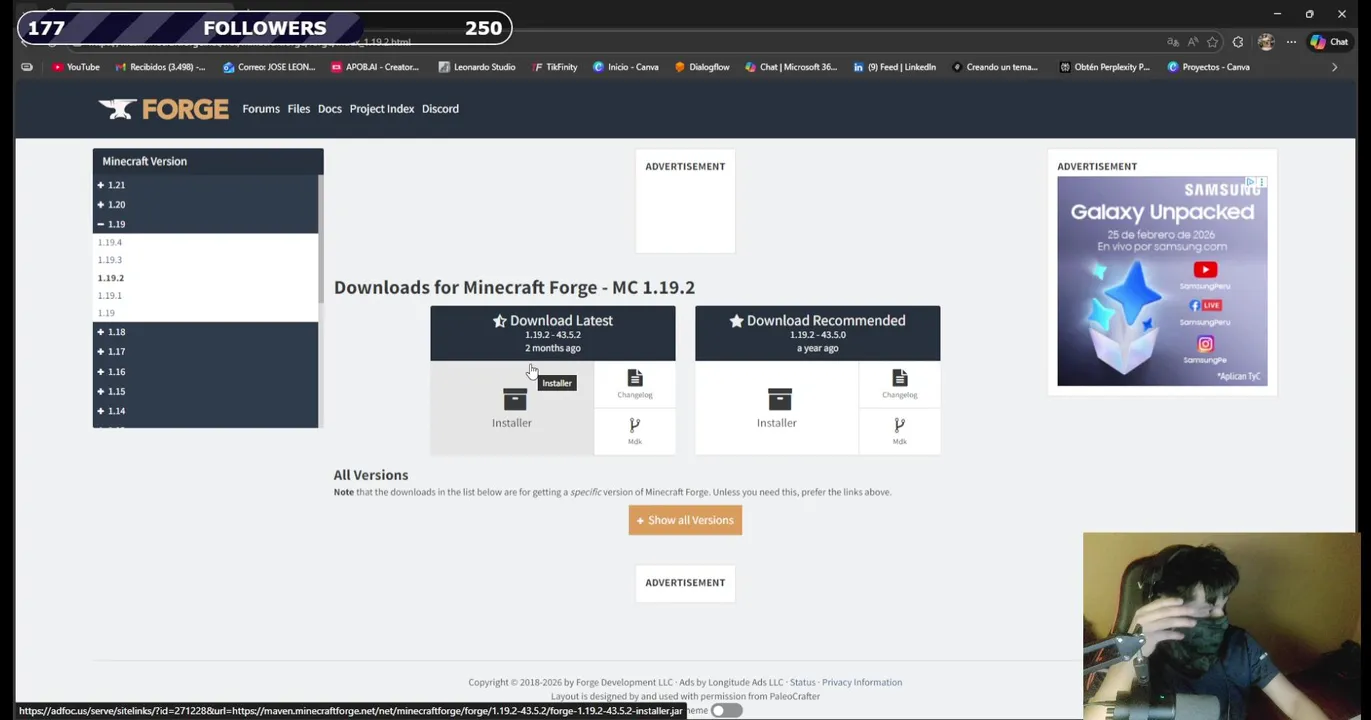Select version 1.19.3 in the list
Screen dimensions: 1371x720
(x=110, y=260)
